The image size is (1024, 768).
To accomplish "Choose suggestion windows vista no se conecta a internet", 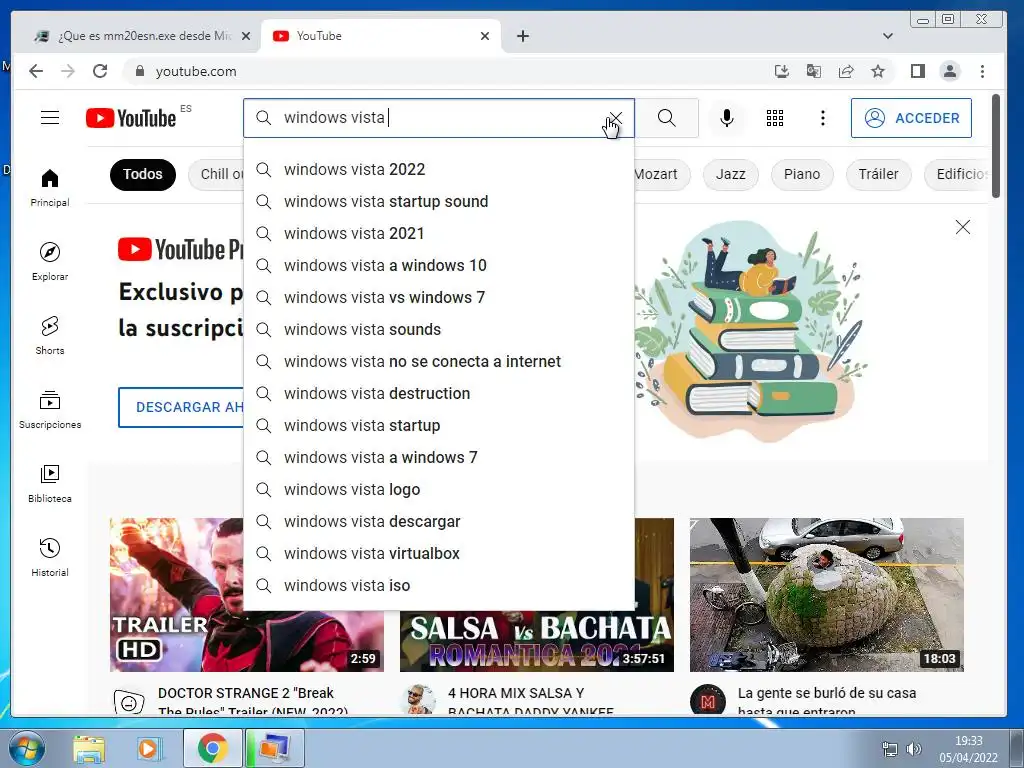I will coord(439,362).
